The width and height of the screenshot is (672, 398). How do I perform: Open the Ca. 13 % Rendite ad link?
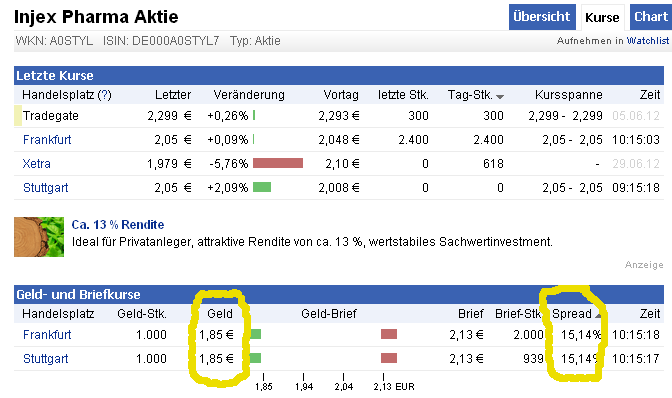tap(118, 224)
